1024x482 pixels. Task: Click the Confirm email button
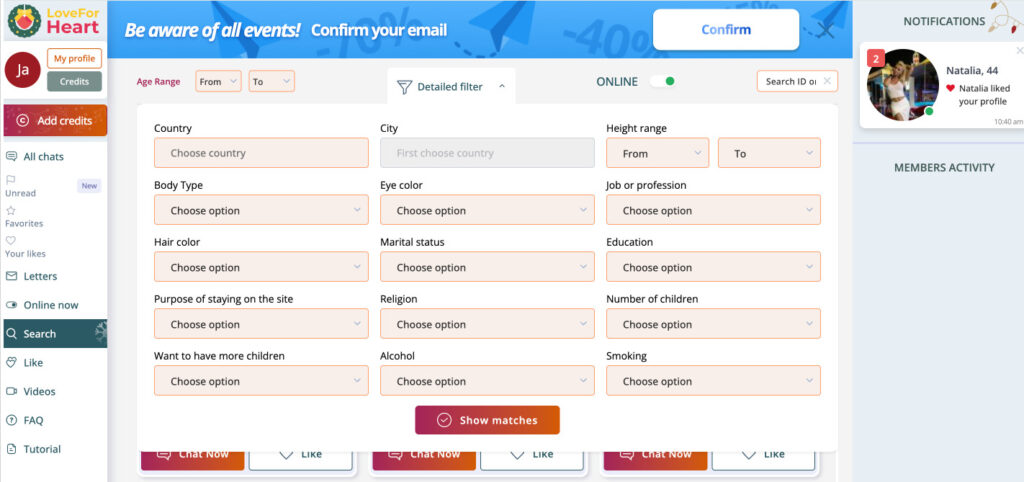[x=726, y=29]
